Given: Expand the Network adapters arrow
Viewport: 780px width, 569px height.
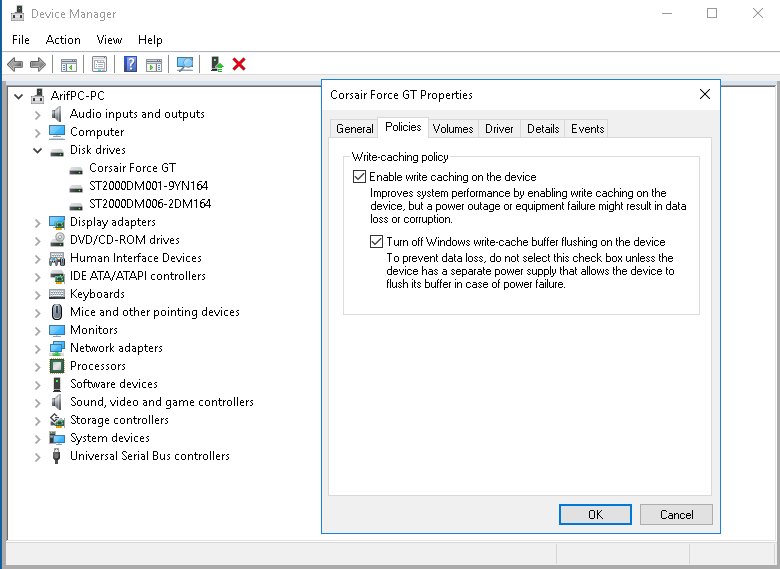Looking at the screenshot, I should (x=37, y=349).
